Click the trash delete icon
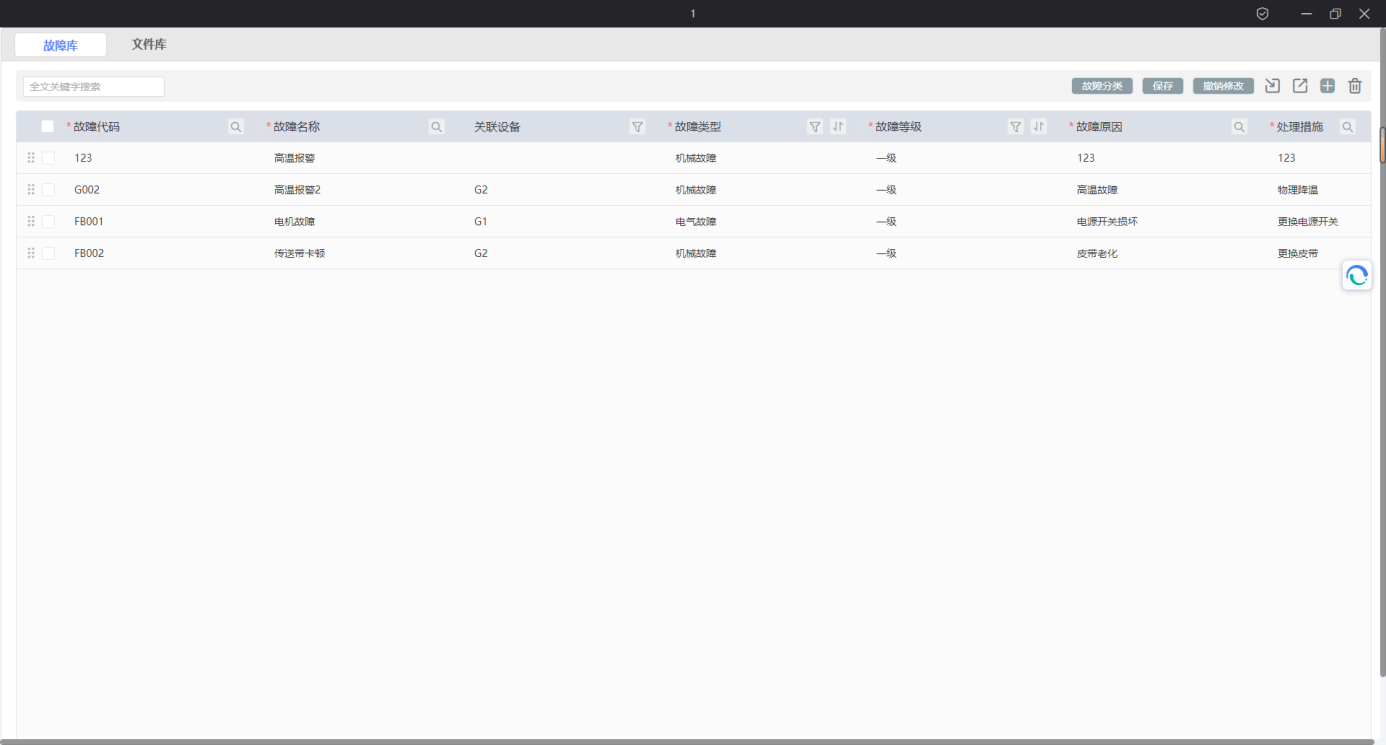The width and height of the screenshot is (1386, 745). (1355, 86)
